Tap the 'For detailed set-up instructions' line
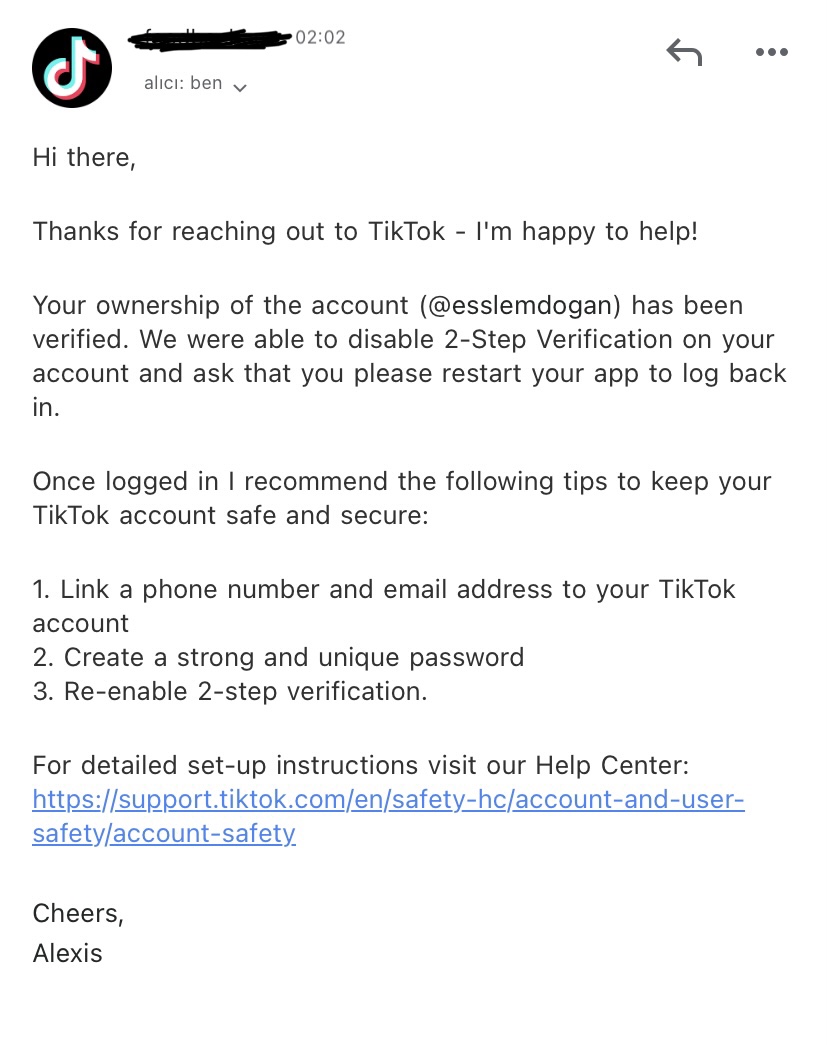Screen dimensions: 827x1045 (x=361, y=766)
